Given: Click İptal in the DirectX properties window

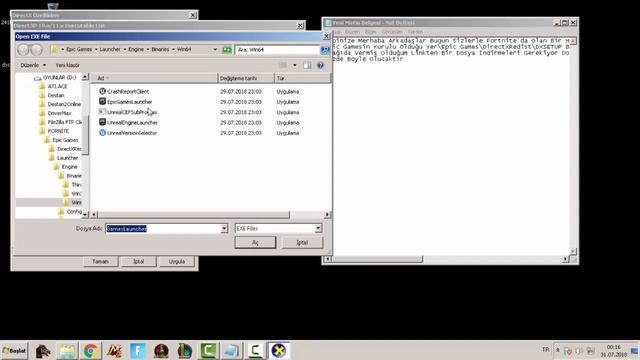Looking at the screenshot, I should point(139,262).
